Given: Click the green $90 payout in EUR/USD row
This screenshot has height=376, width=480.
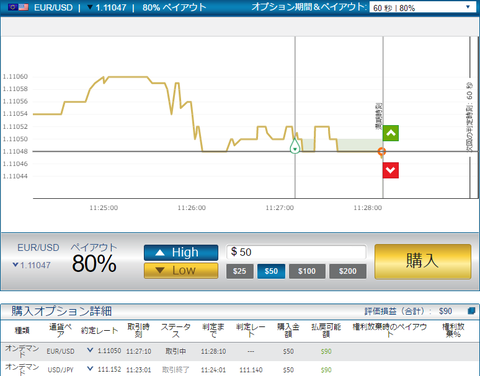Looking at the screenshot, I should [326, 351].
